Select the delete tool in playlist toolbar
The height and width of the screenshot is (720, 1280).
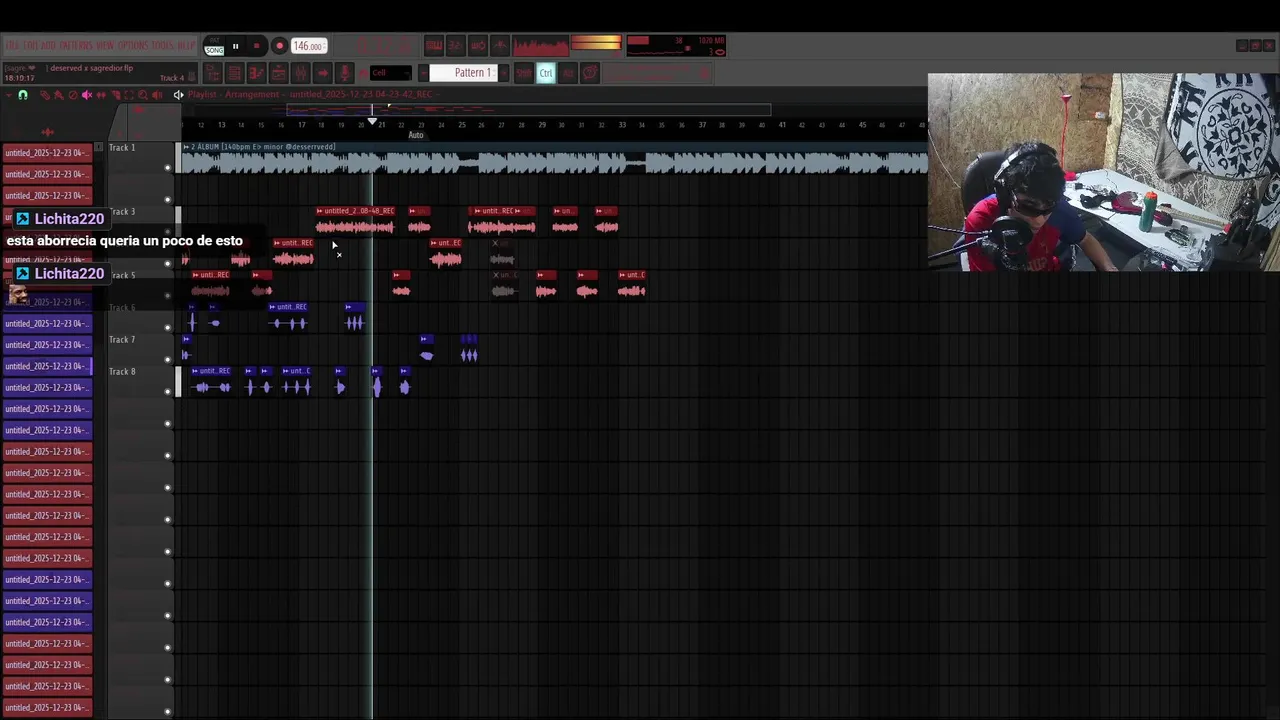click(73, 95)
